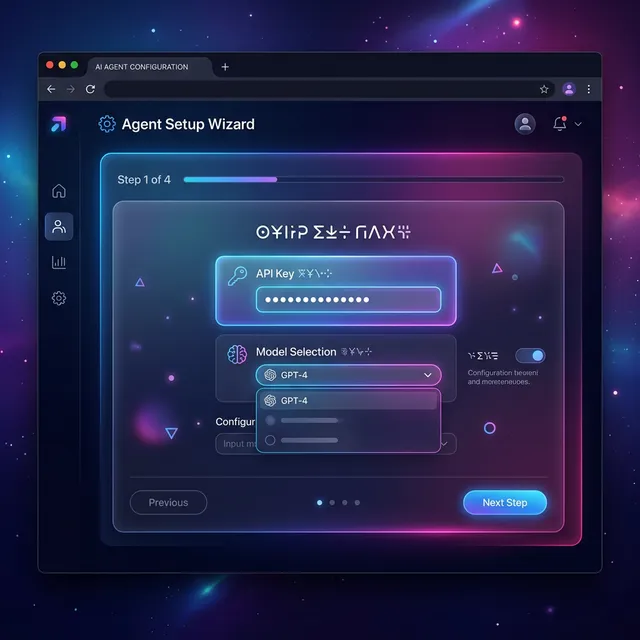Click the brain icon beside Model Selection
Image resolution: width=640 pixels, height=640 pixels.
coord(237,354)
